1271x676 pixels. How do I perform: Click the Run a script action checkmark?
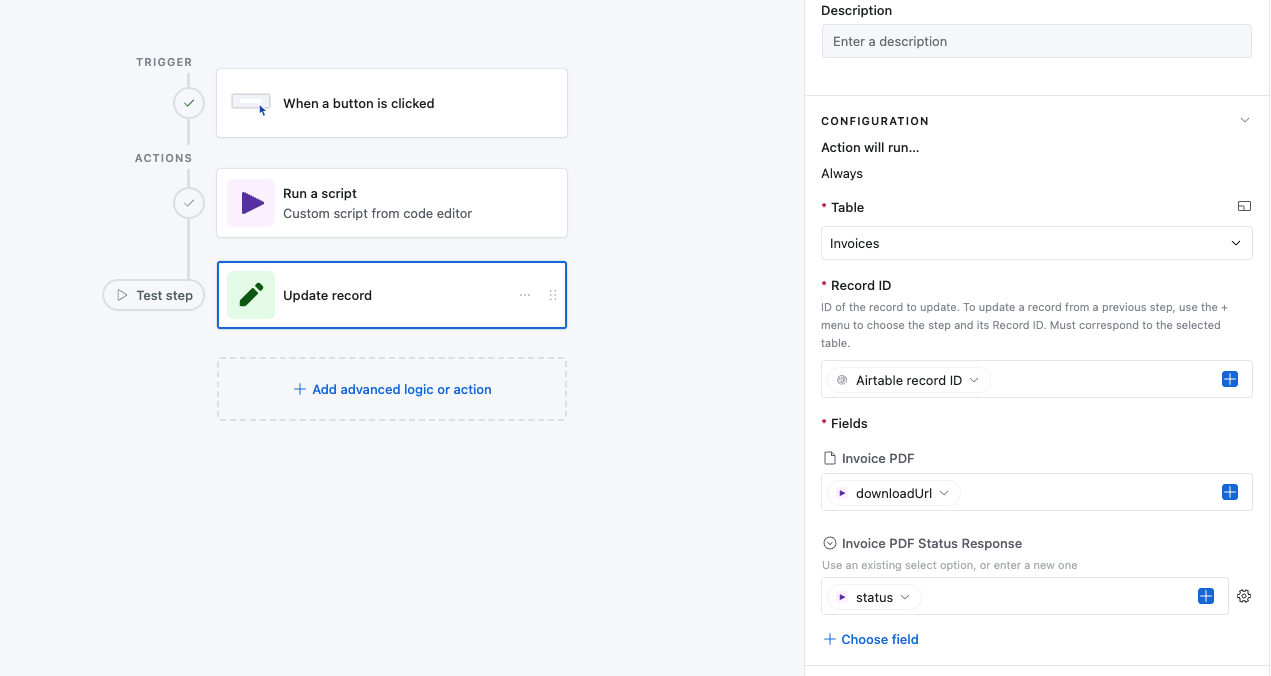coord(189,202)
